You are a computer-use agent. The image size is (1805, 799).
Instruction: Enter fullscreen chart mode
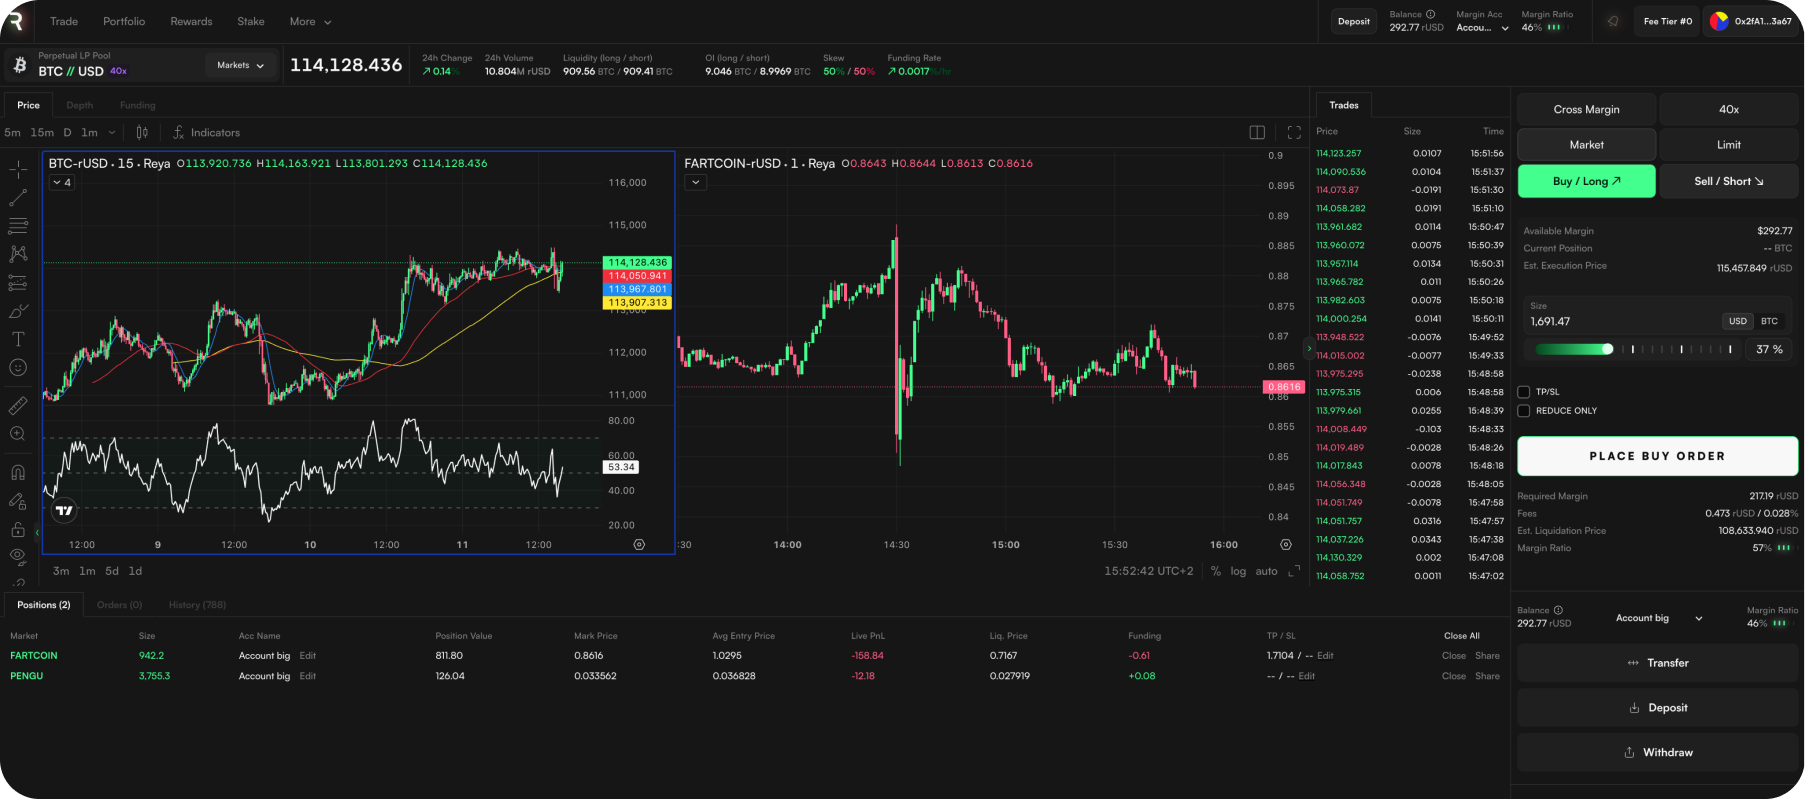[1294, 133]
